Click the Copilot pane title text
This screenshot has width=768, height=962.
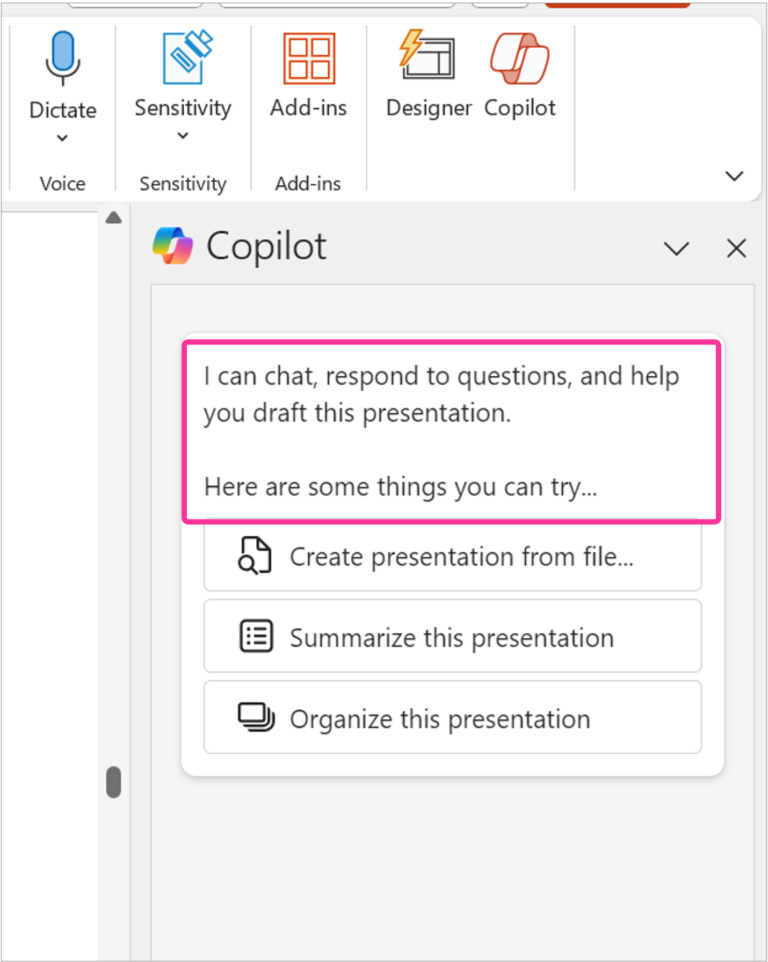tap(266, 246)
